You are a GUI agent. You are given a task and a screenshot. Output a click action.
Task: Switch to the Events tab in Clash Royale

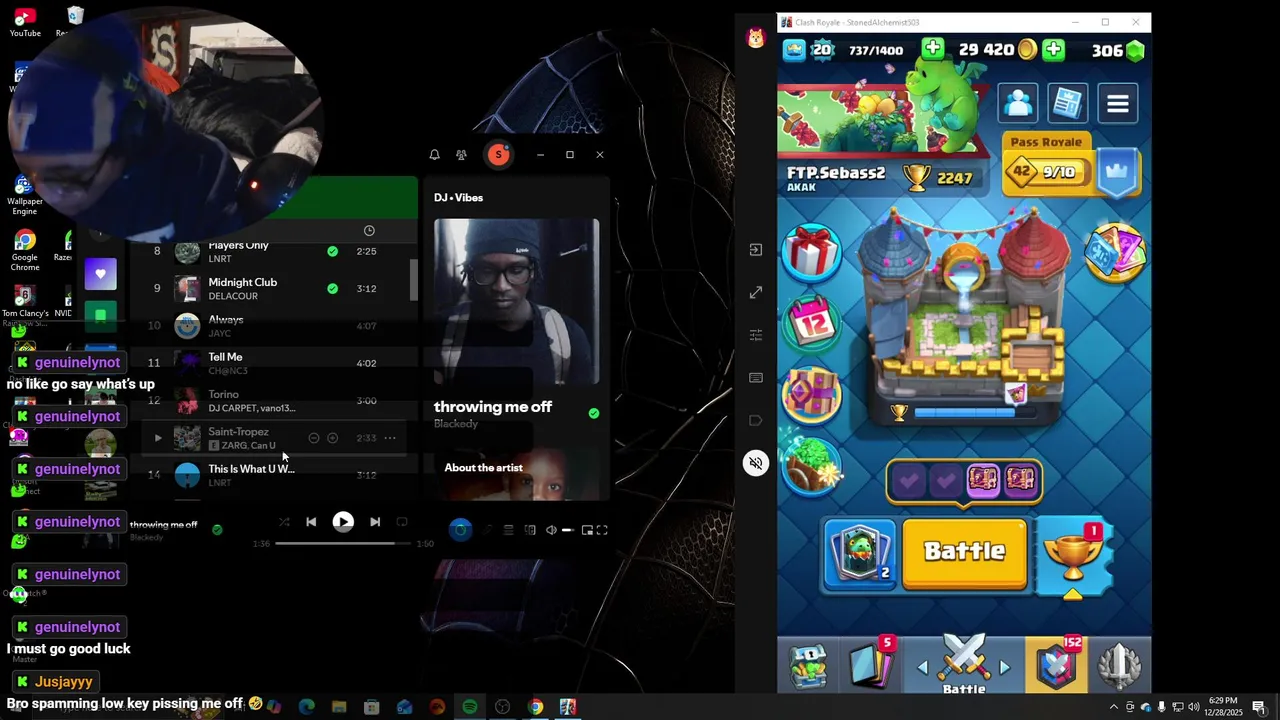(x=1120, y=666)
